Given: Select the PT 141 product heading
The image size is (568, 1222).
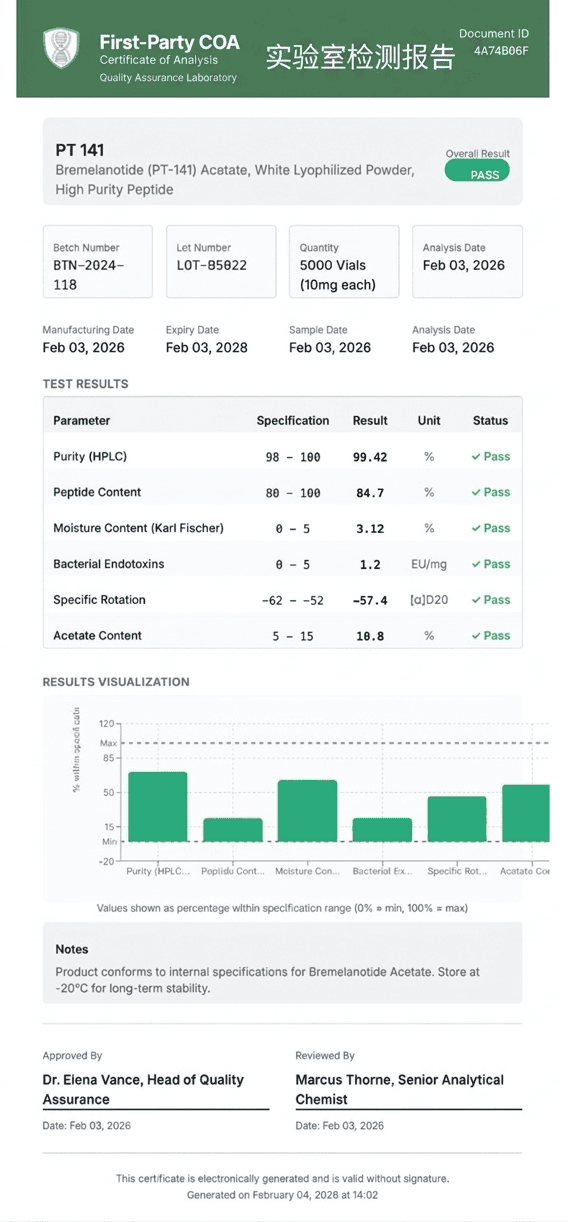Looking at the screenshot, I should (80, 150).
